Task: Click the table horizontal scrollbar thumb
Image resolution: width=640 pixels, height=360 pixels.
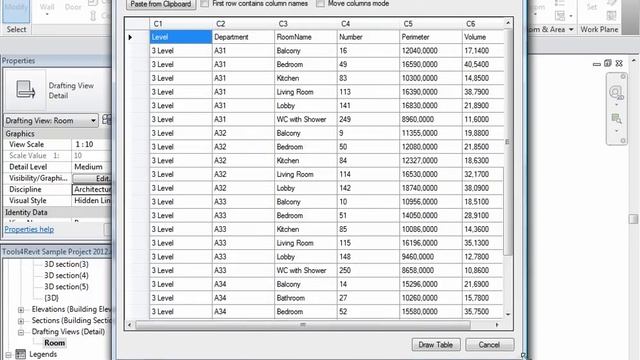Action: tap(302, 325)
